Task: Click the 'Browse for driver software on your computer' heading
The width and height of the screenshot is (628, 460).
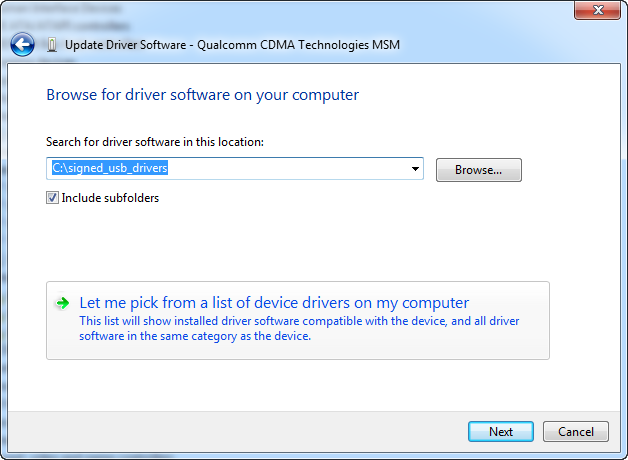Action: 203,95
